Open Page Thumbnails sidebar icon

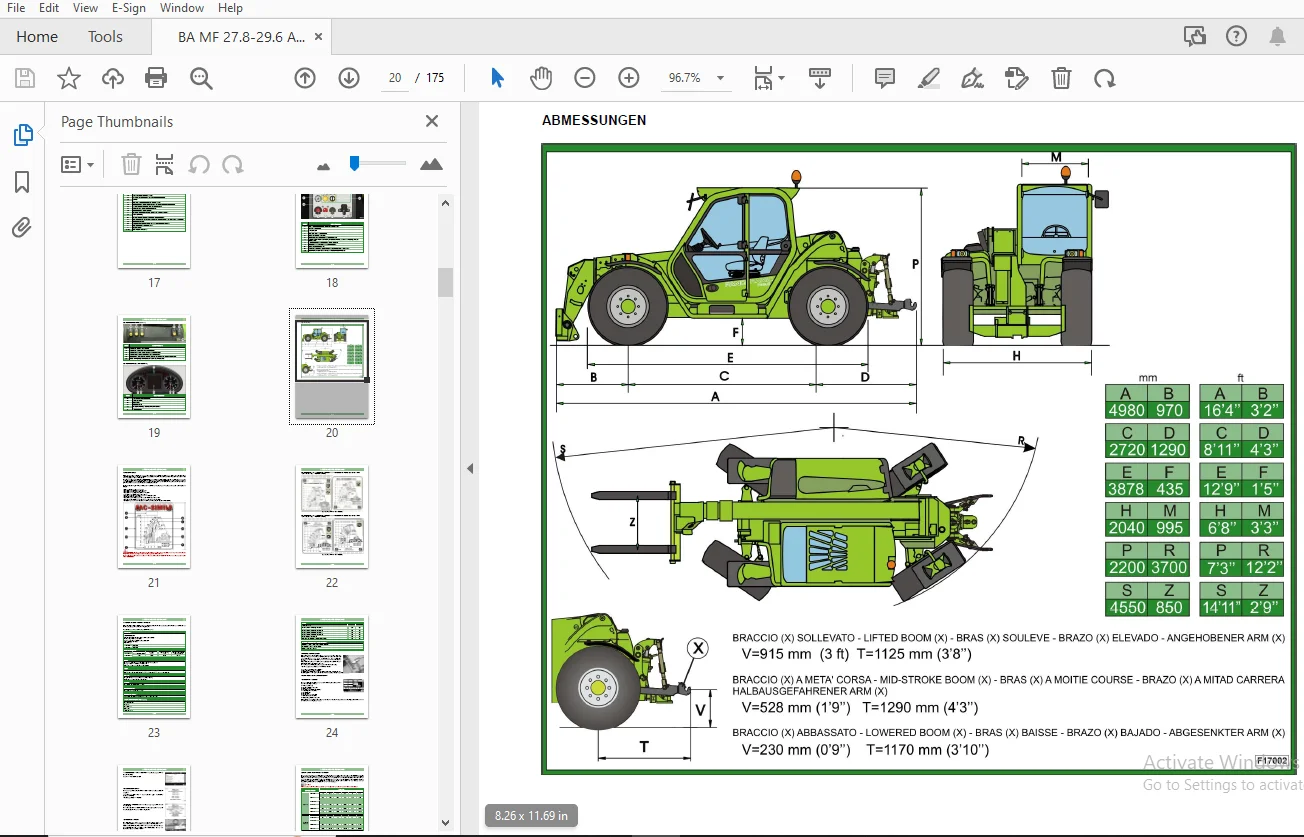coord(22,135)
